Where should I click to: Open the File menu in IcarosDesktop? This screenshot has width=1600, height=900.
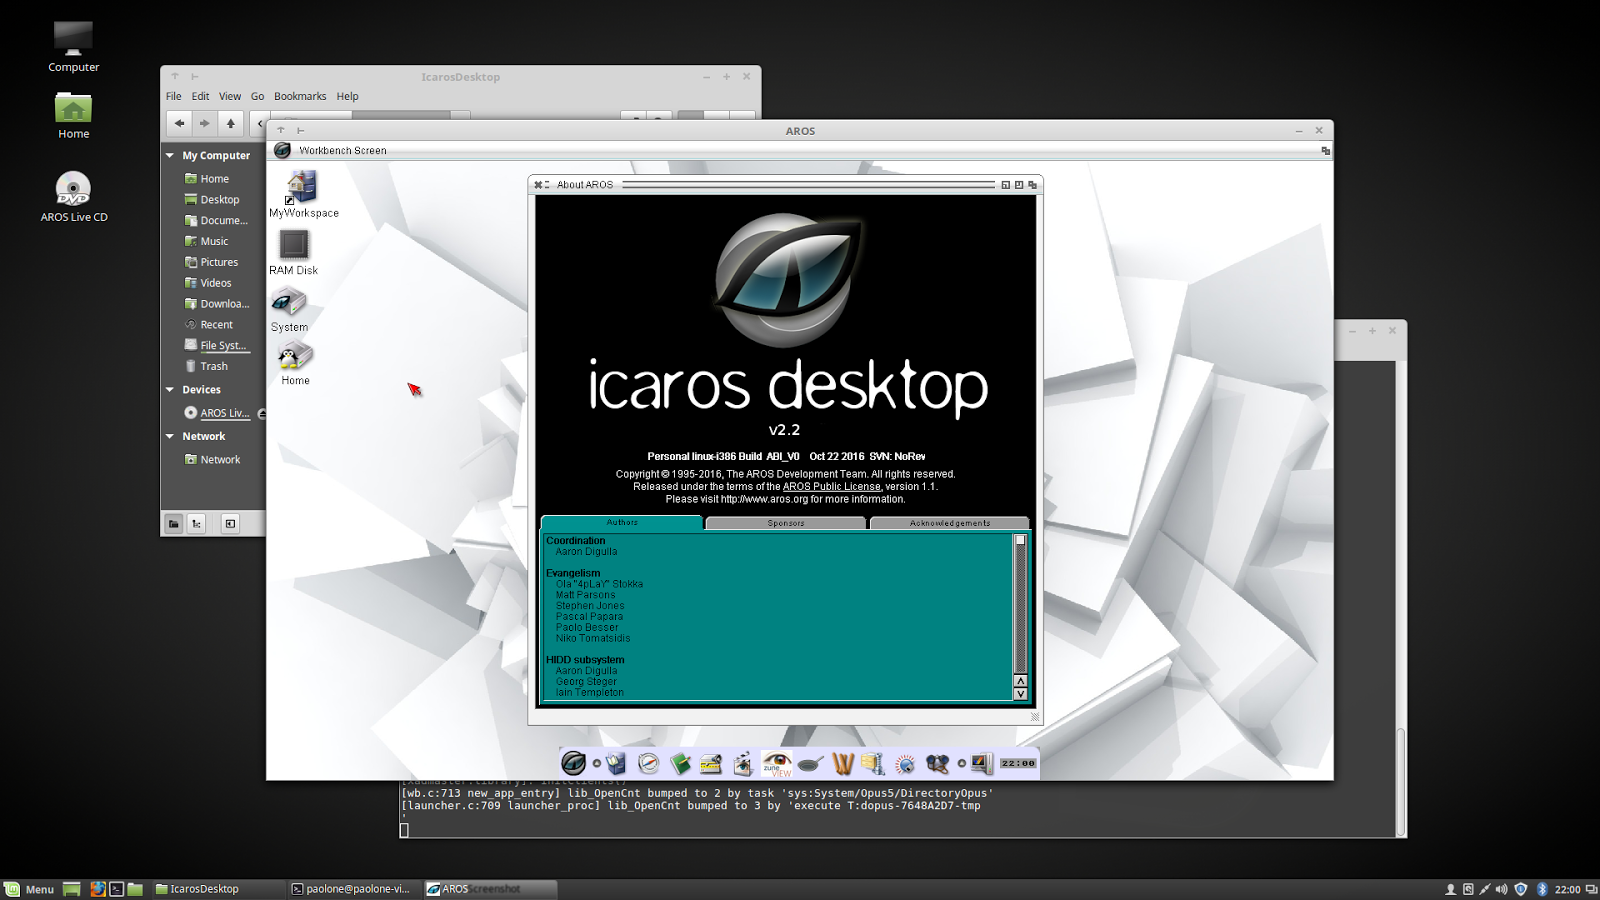pyautogui.click(x=174, y=97)
